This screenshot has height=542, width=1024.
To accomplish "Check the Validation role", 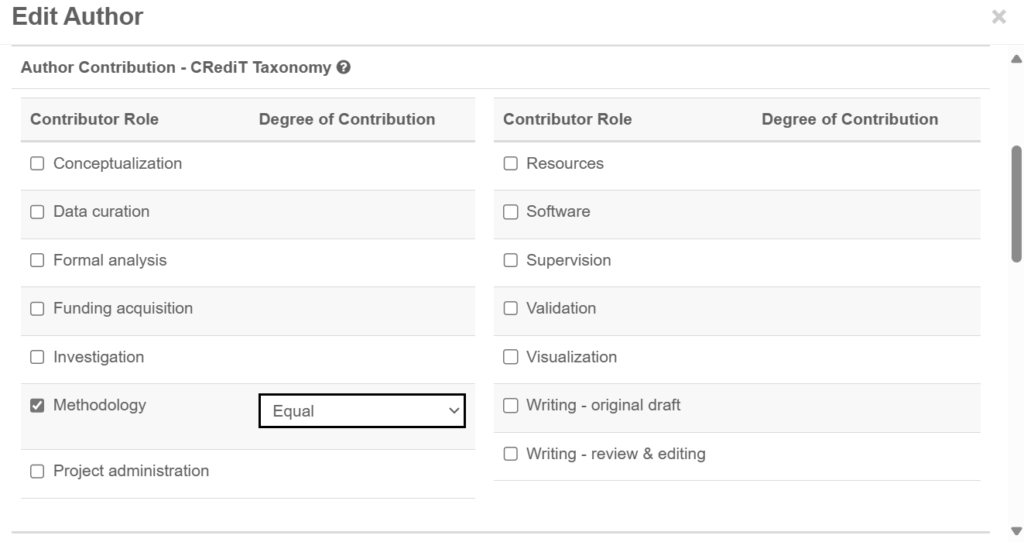I will [511, 308].
